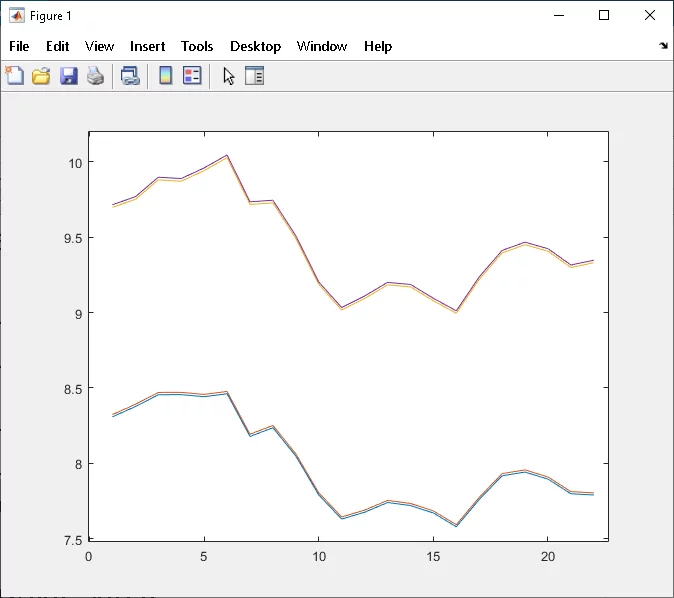Open a file using the folder icon

click(x=41, y=76)
